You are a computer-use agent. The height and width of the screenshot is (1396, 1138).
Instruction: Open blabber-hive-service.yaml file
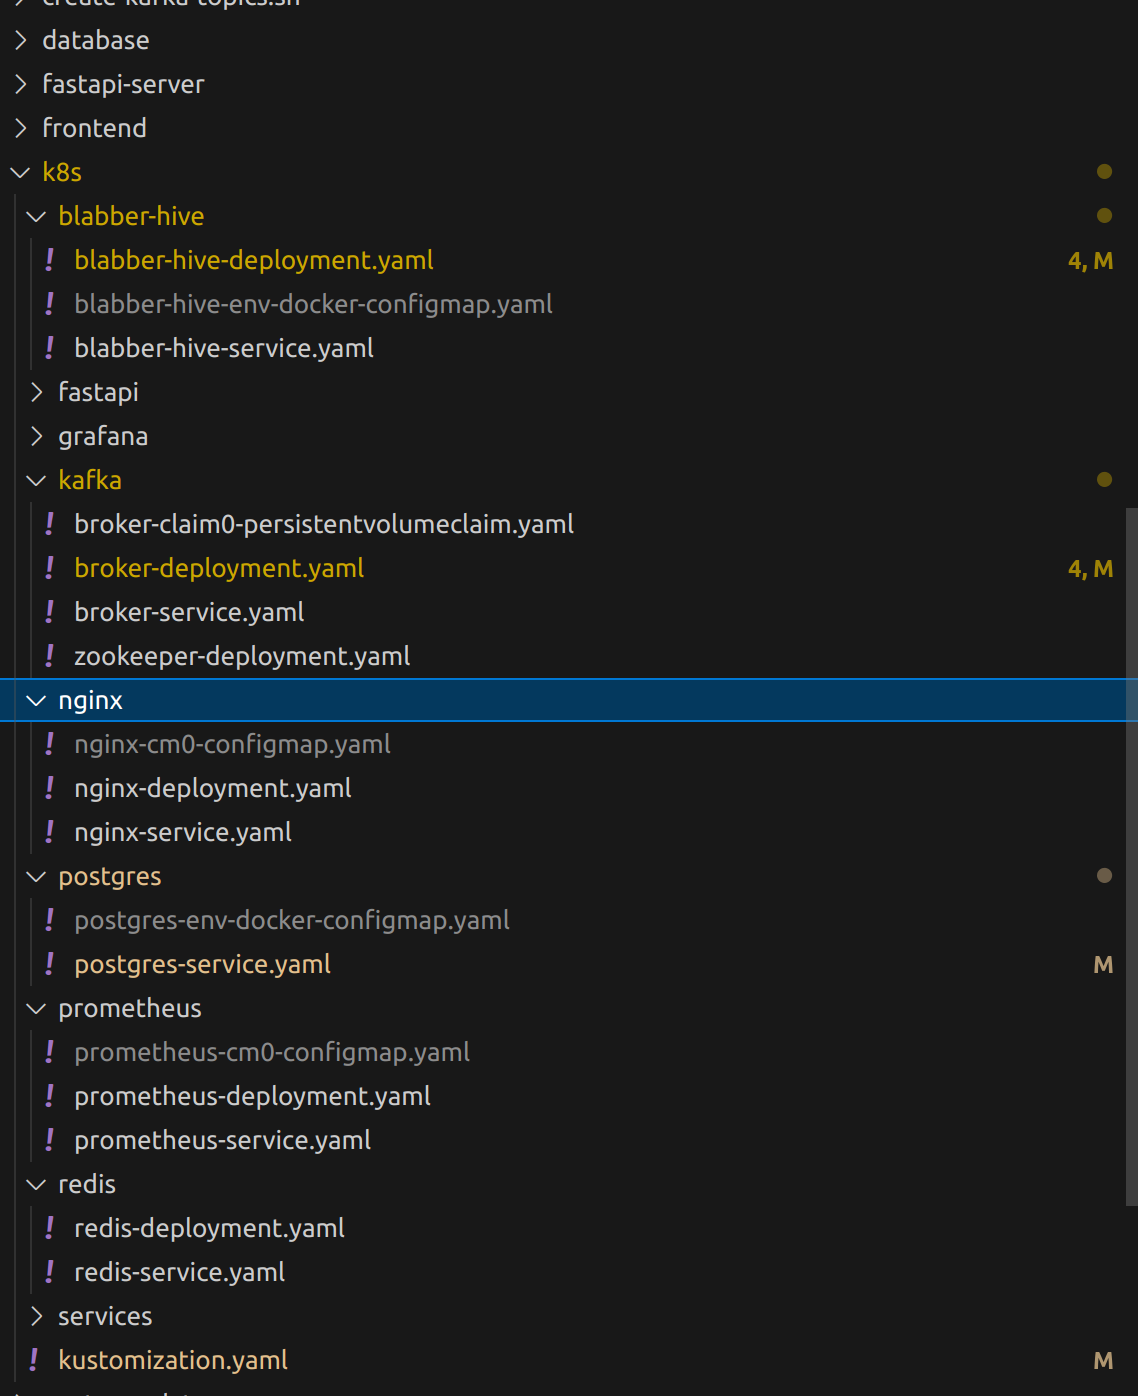tap(224, 348)
